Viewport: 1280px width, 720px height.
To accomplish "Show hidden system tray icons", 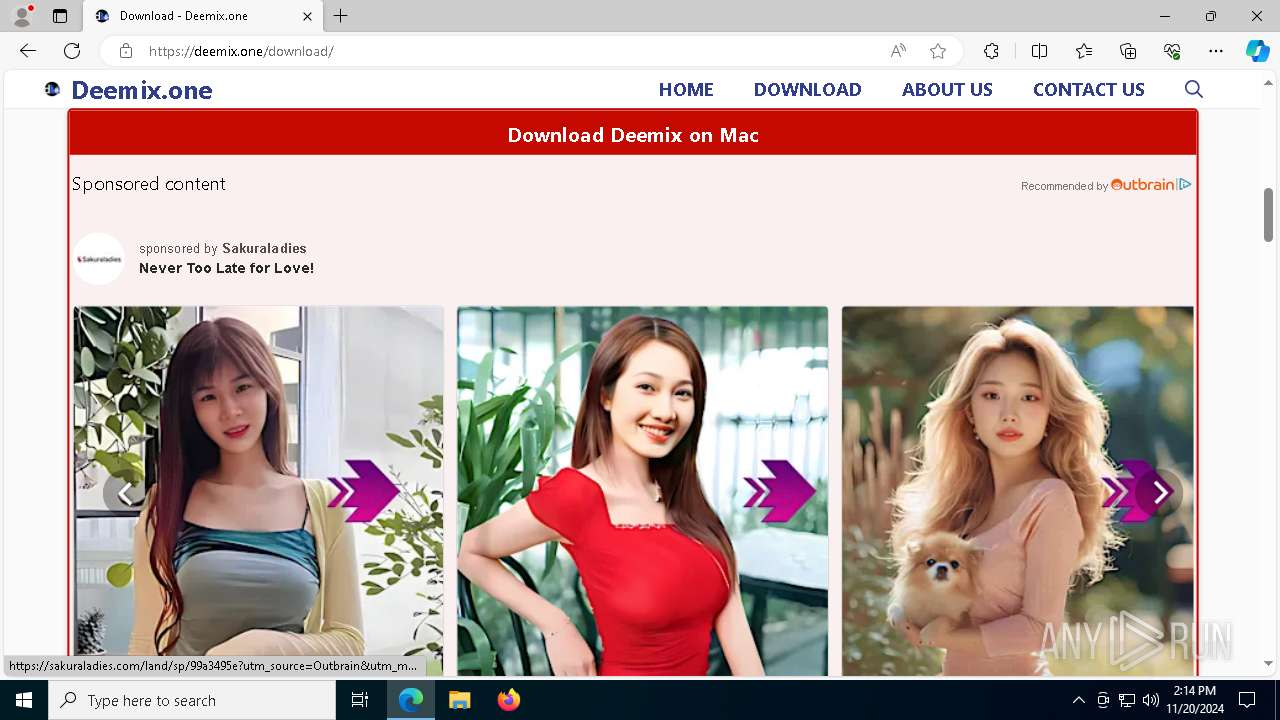I will 1078,700.
